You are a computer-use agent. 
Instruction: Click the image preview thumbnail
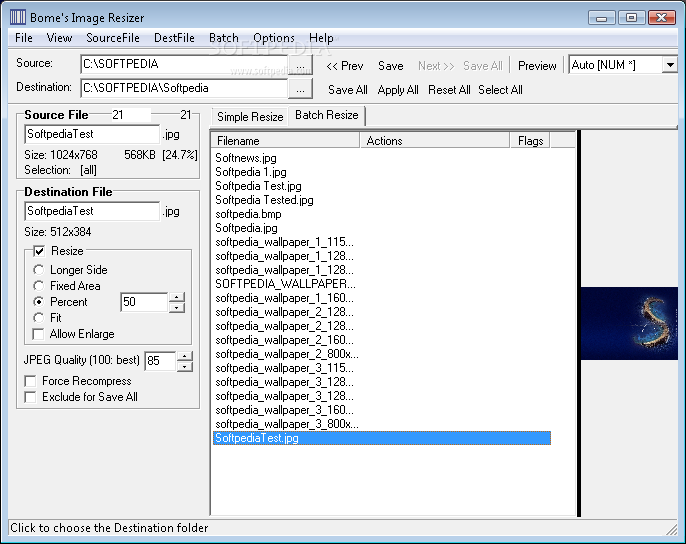pos(629,323)
